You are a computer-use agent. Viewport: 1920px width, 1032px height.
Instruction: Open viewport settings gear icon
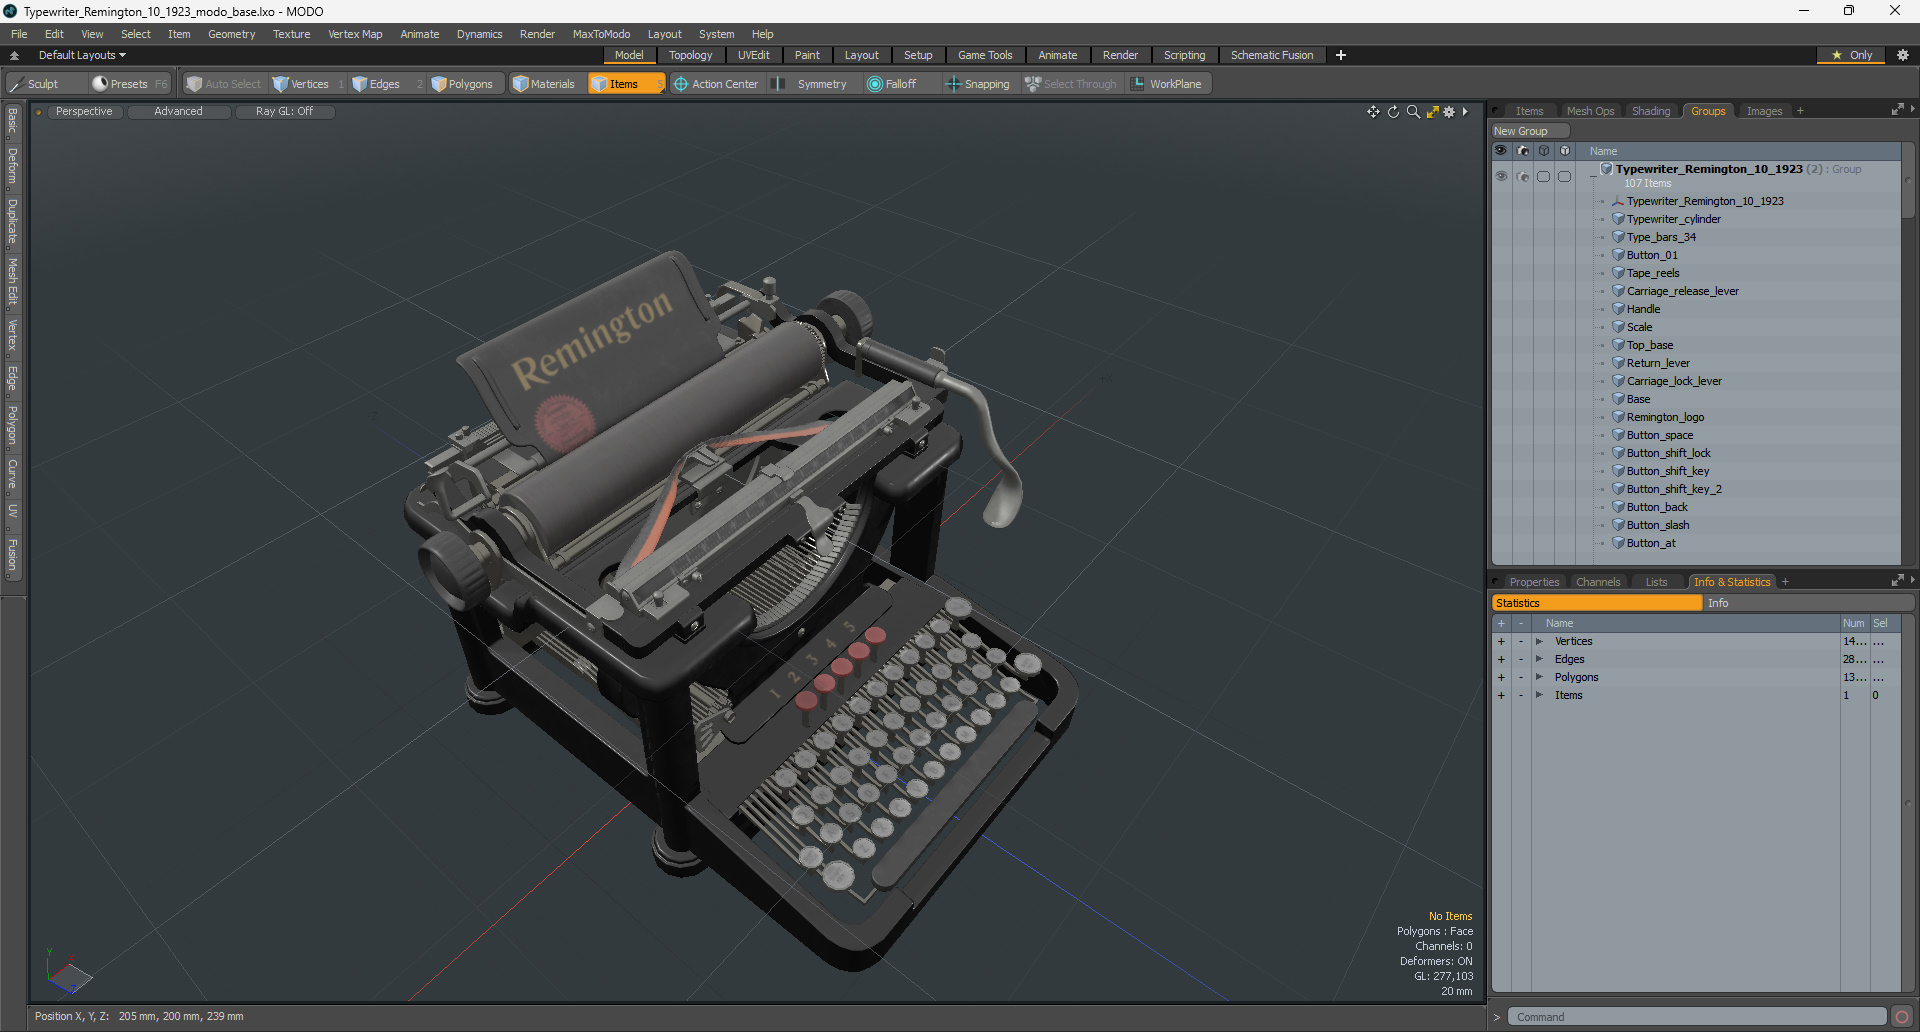1449,112
